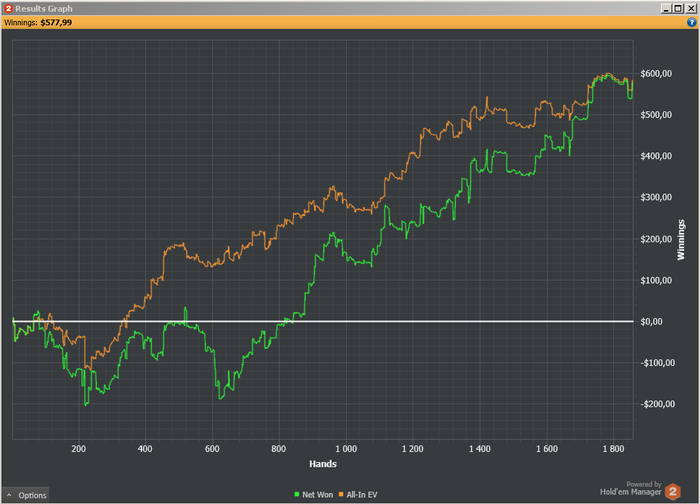Click the $200,00 axis label
The height and width of the screenshot is (504, 700).
656,239
